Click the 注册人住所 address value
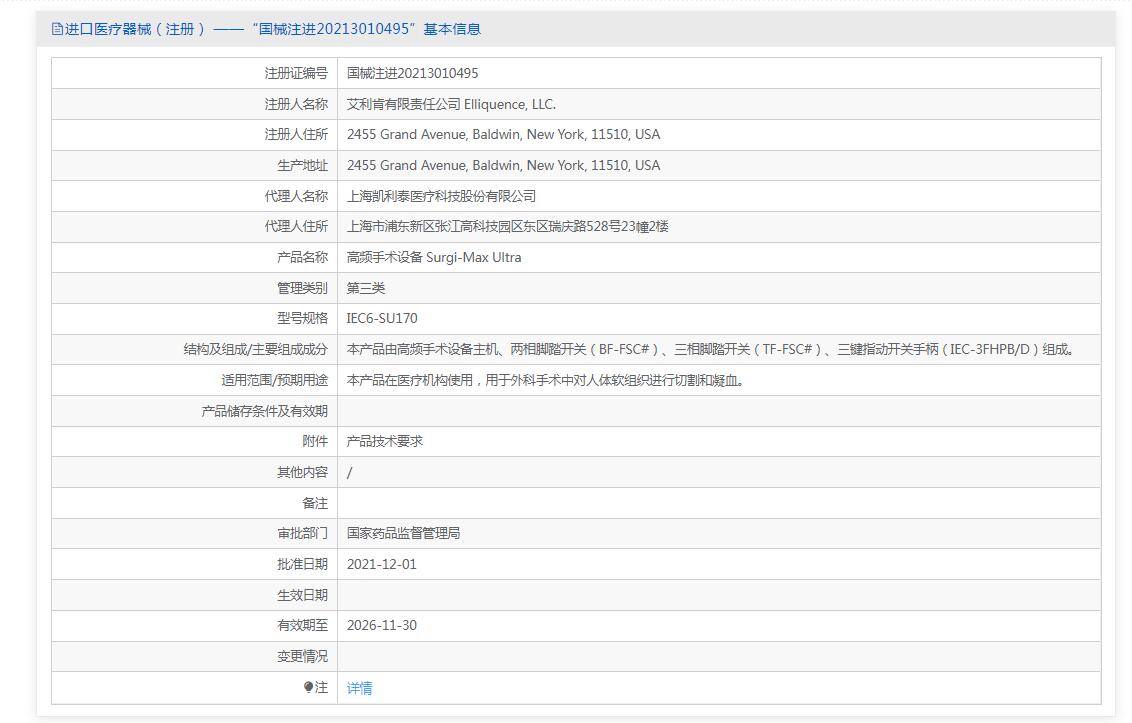Image resolution: width=1132 pixels, height=723 pixels. (x=503, y=134)
